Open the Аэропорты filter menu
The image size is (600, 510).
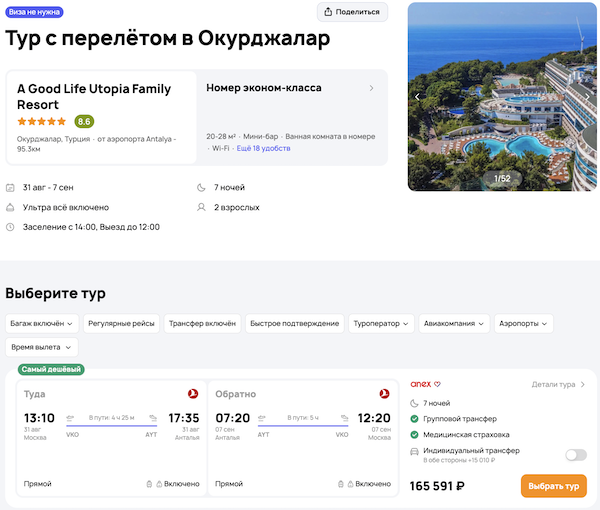tap(524, 323)
